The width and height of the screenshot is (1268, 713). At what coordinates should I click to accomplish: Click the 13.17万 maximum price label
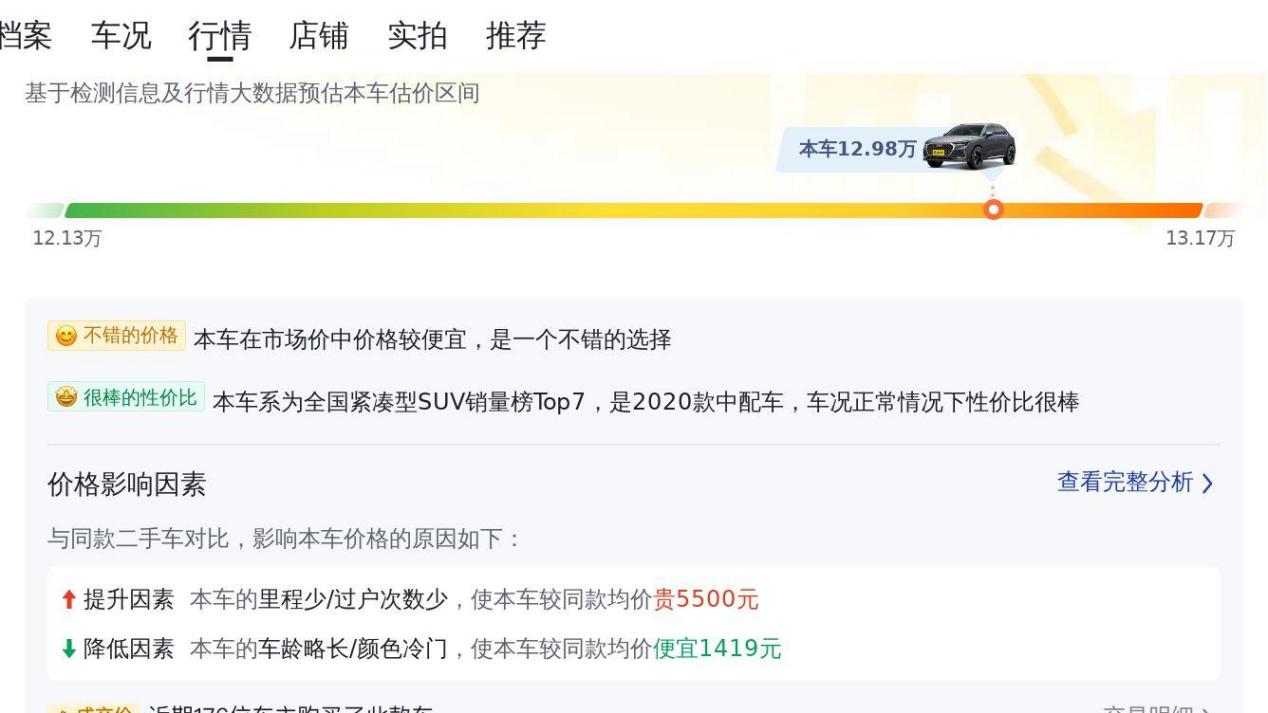pyautogui.click(x=1200, y=238)
